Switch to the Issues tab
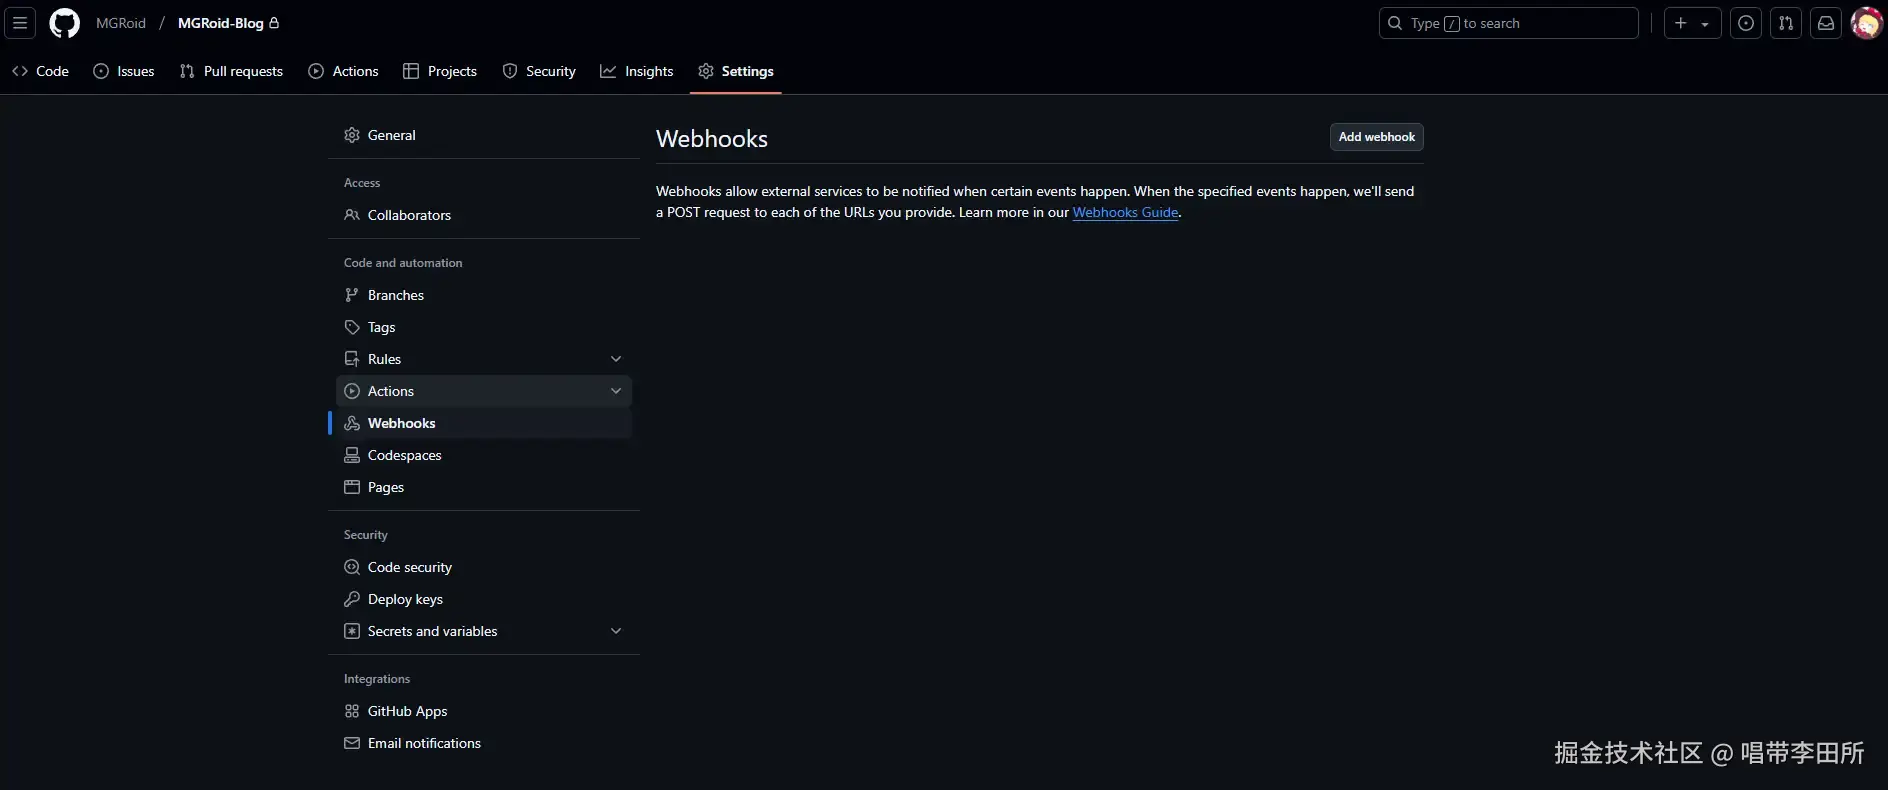1888x790 pixels. 124,71
